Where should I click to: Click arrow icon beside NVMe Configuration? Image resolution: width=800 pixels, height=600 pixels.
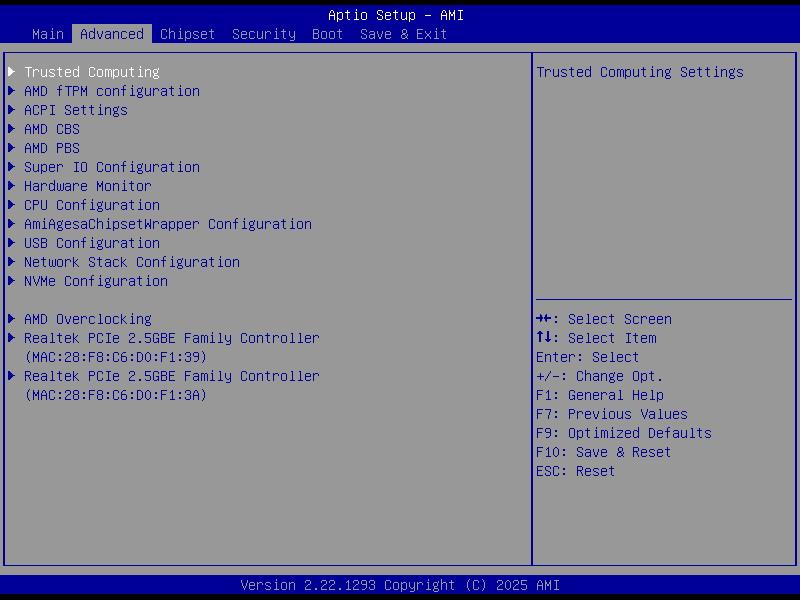point(12,281)
